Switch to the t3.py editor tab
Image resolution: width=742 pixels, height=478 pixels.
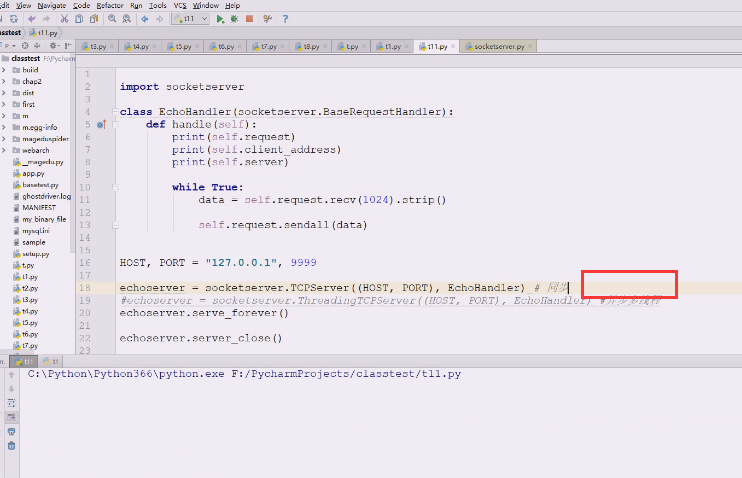(x=97, y=46)
